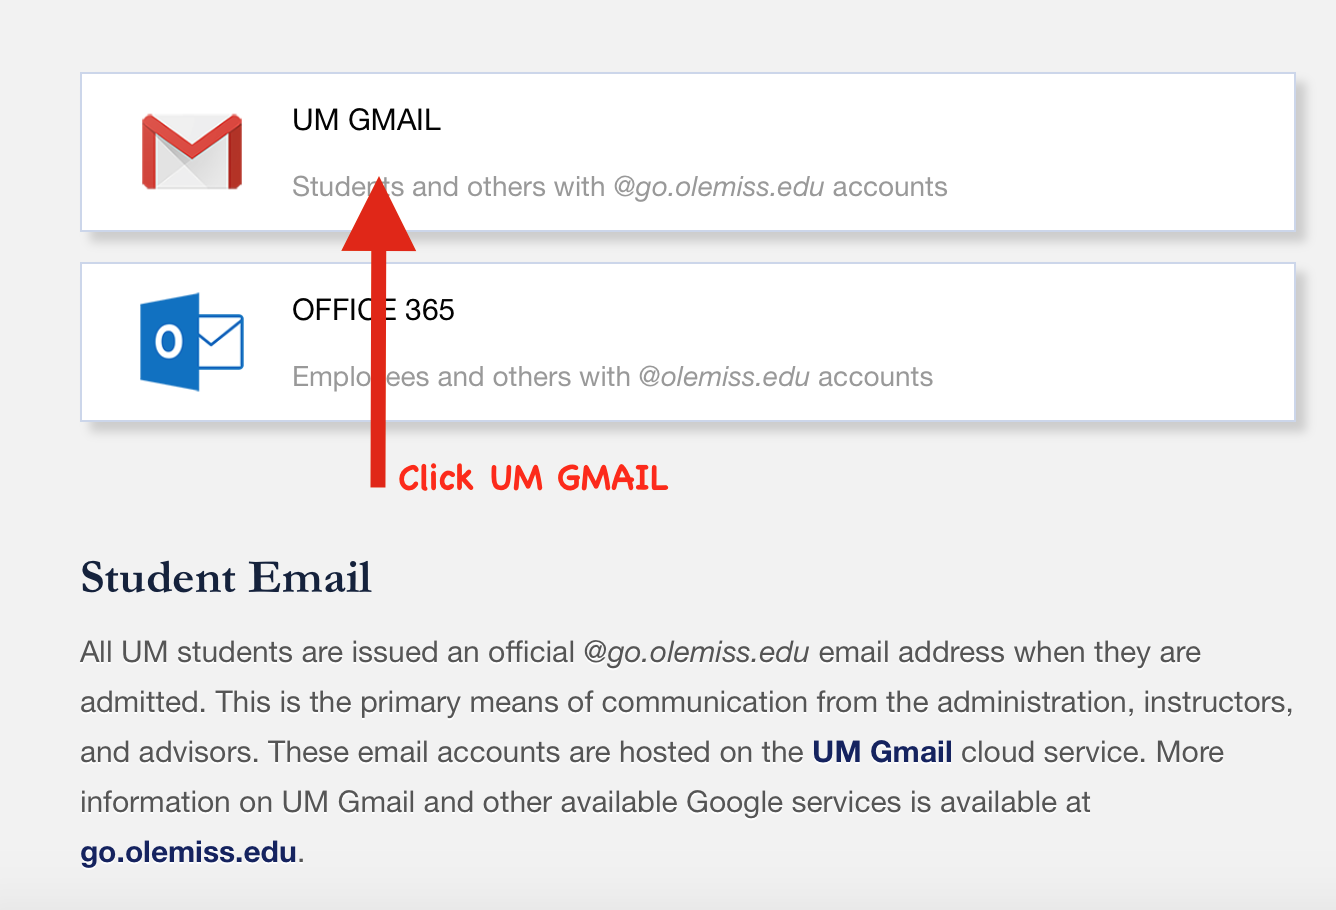Click the blank right side of the UM Gmail card
The width and height of the screenshot is (1336, 910).
tap(1120, 152)
